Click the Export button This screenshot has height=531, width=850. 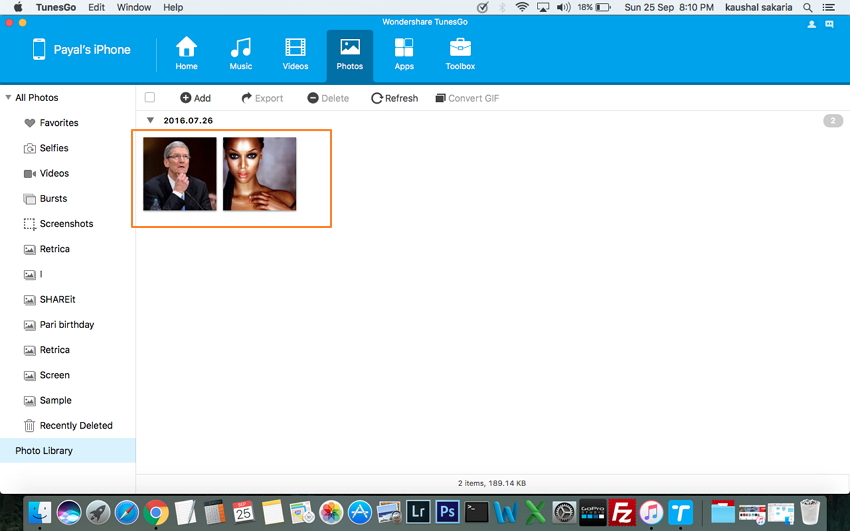262,98
